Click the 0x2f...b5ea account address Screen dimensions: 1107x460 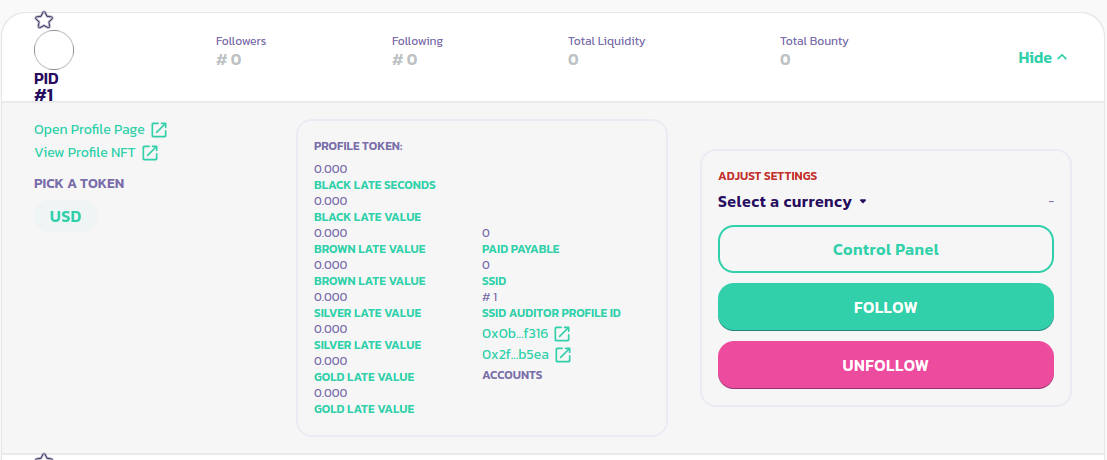[515, 355]
